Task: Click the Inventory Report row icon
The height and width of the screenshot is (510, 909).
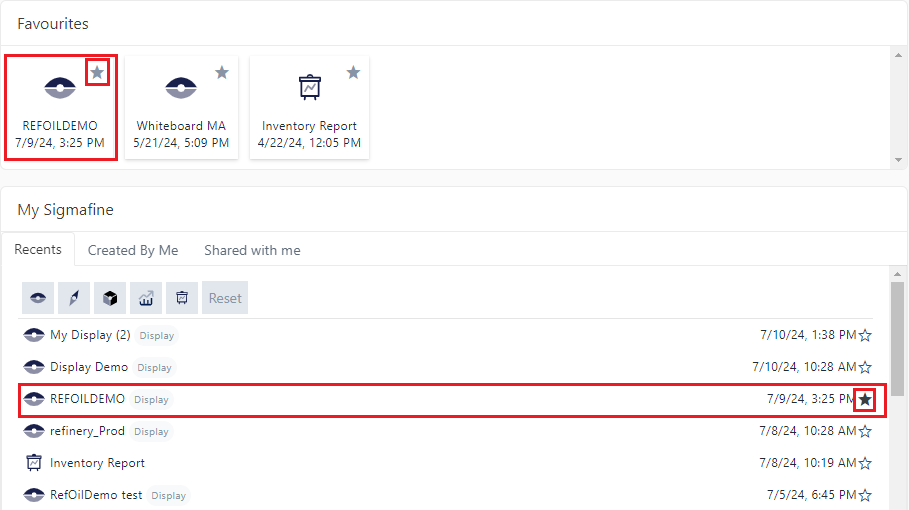Action: click(34, 463)
